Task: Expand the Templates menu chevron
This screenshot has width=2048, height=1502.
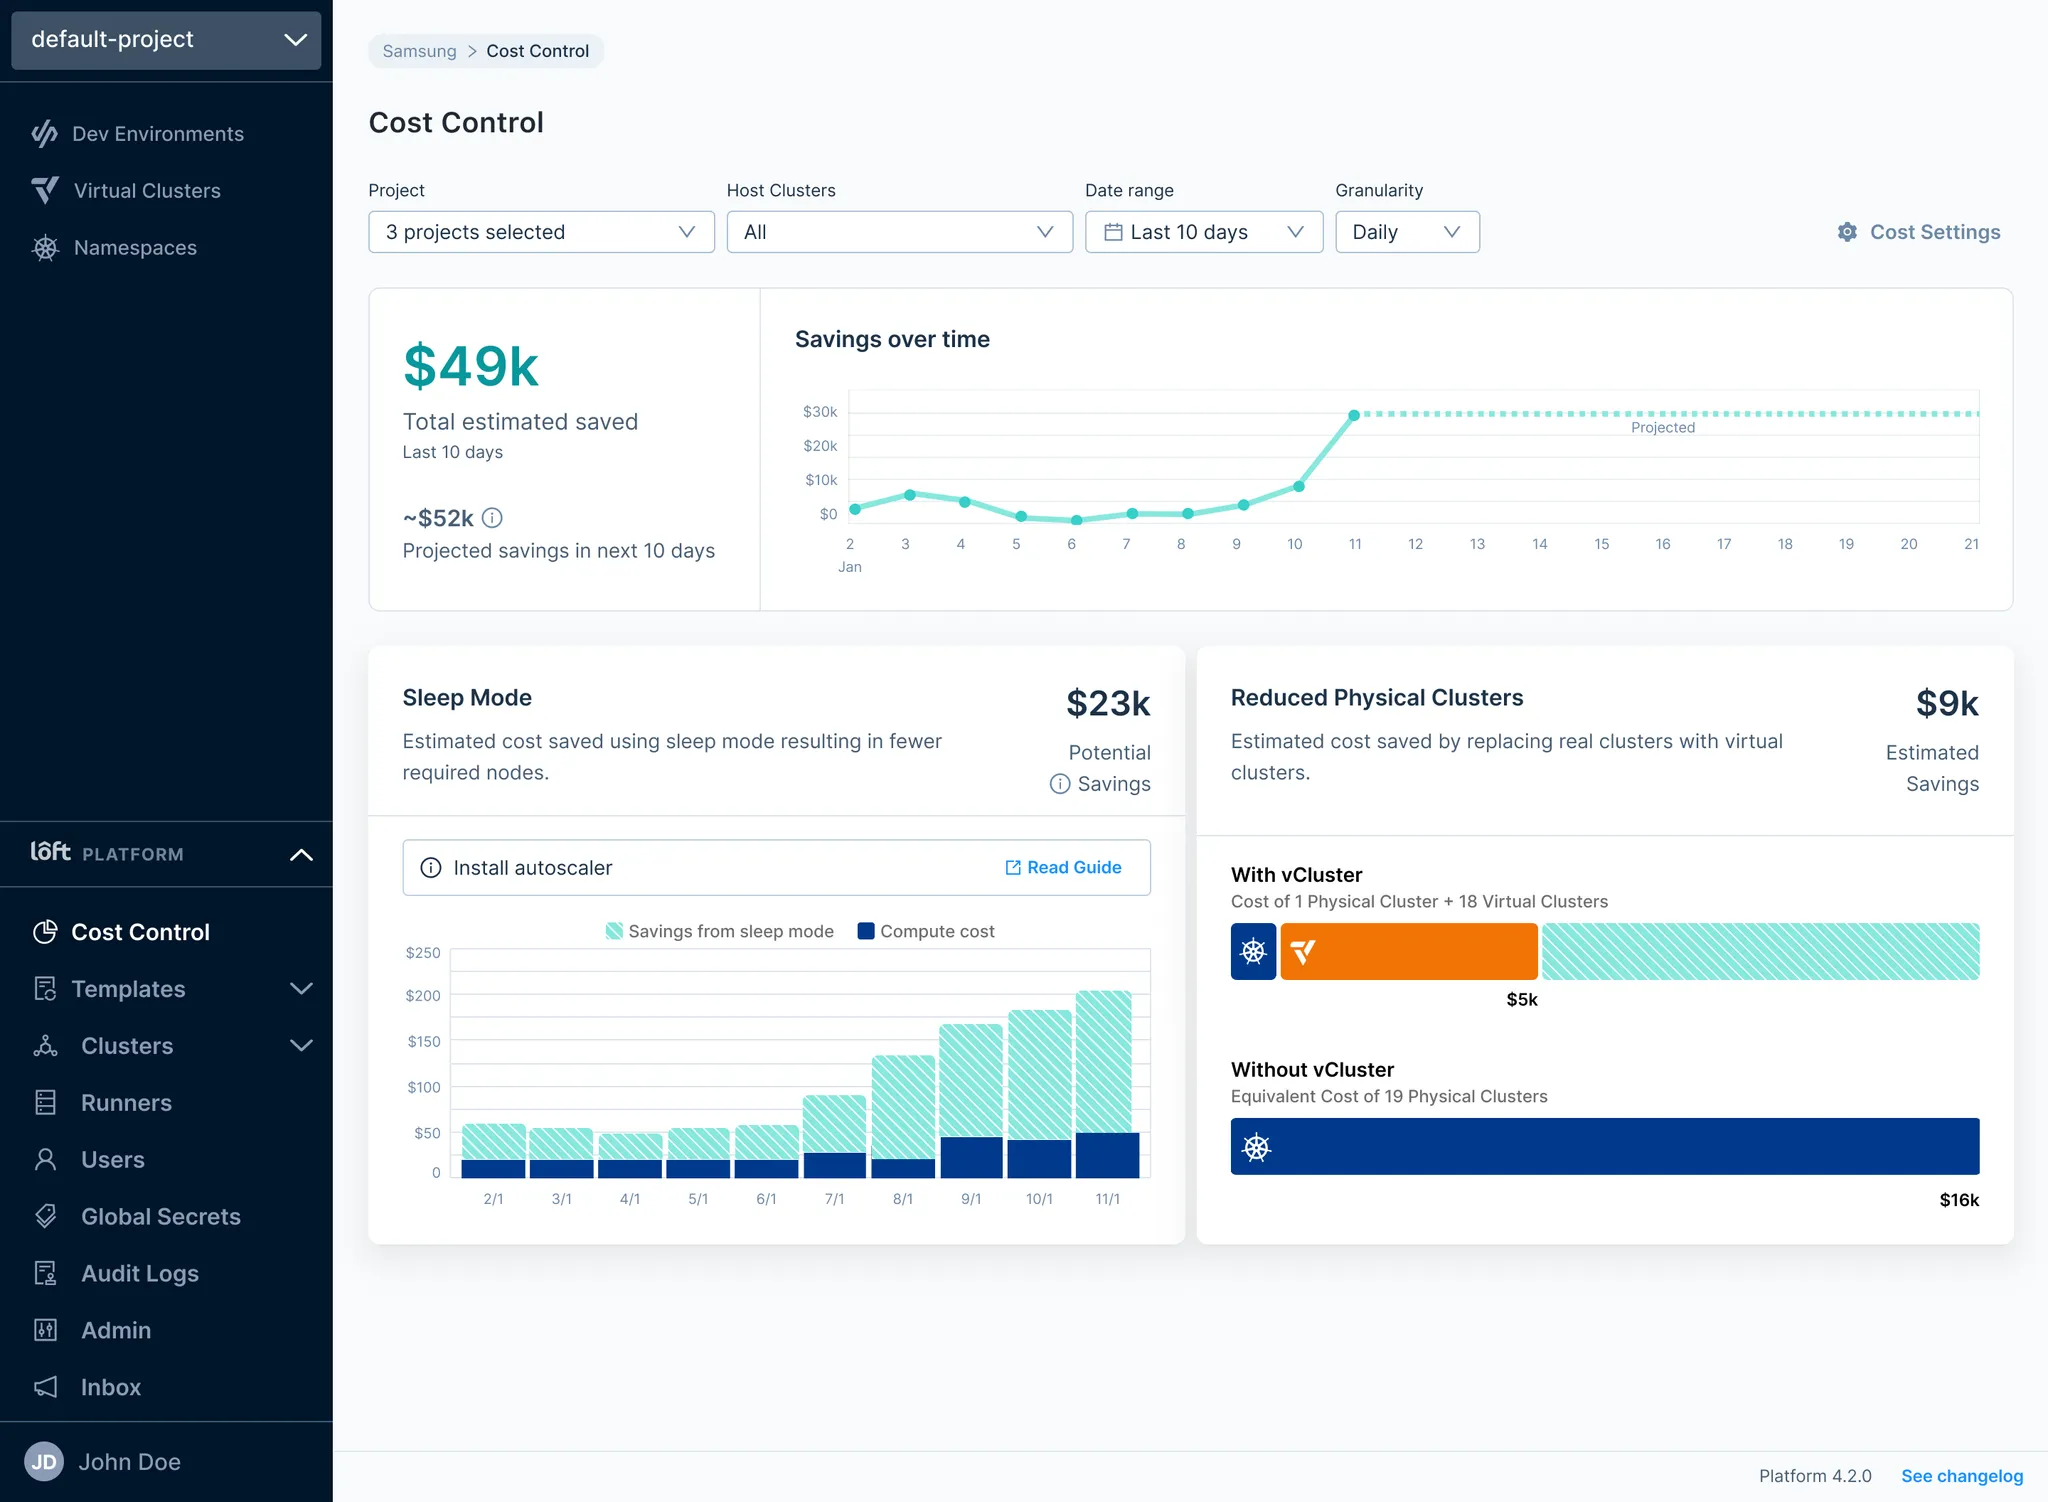Action: pyautogui.click(x=301, y=988)
